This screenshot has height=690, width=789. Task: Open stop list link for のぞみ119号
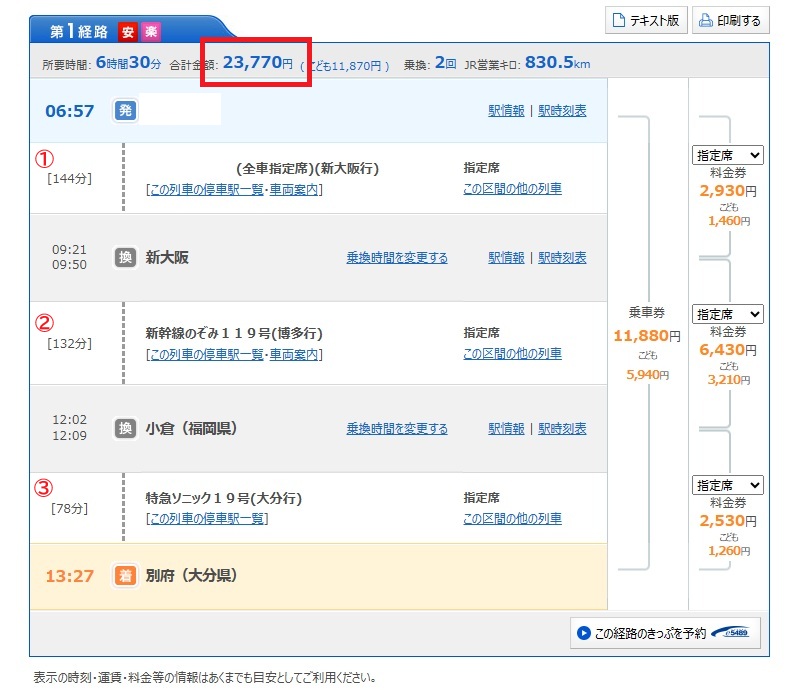(207, 354)
